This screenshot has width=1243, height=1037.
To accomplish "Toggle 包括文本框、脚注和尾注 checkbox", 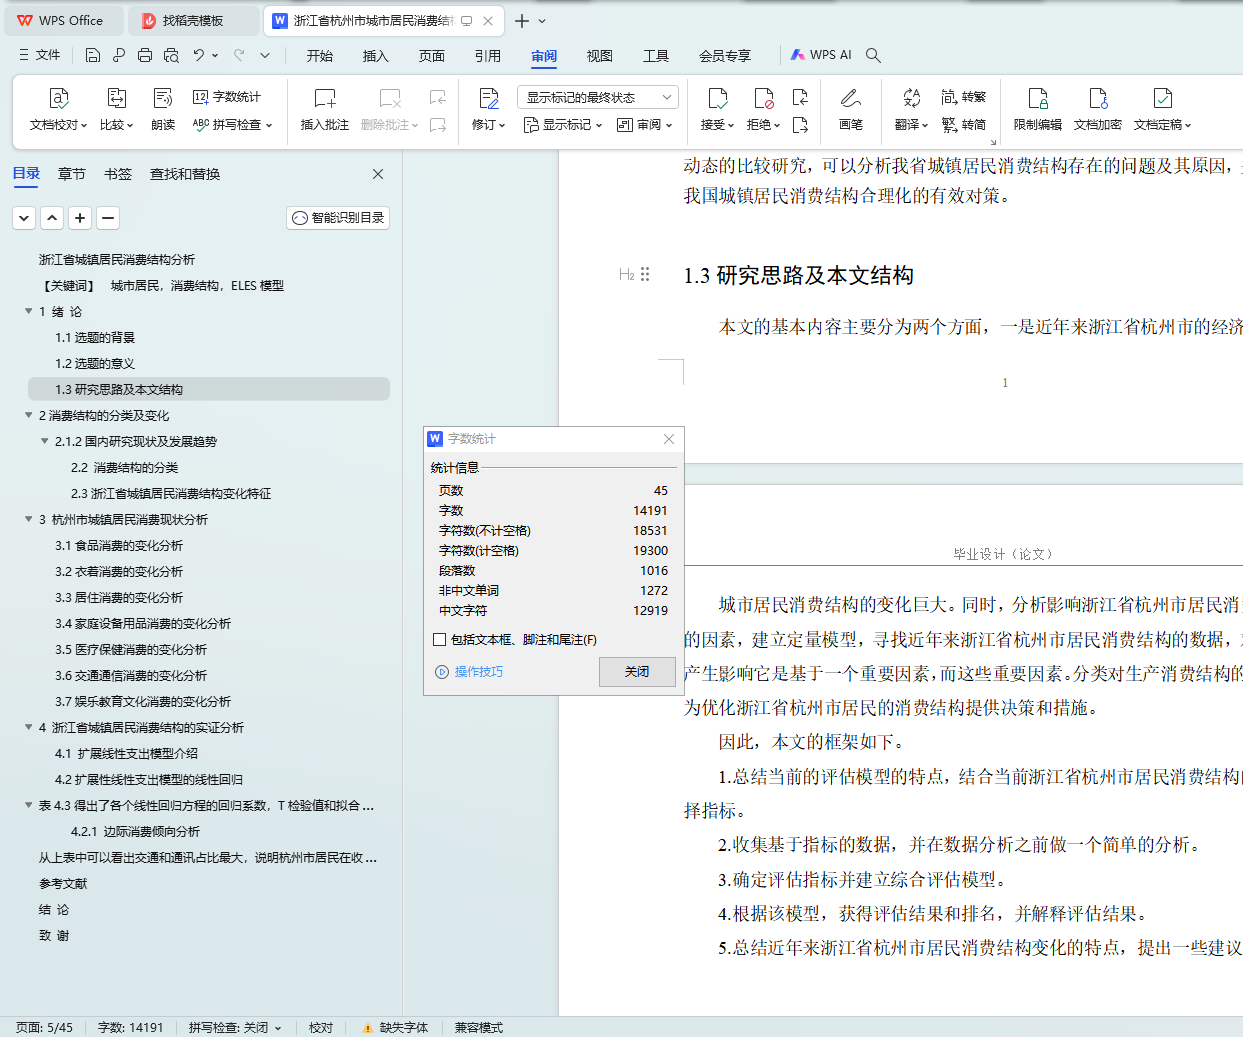I will click(x=439, y=639).
